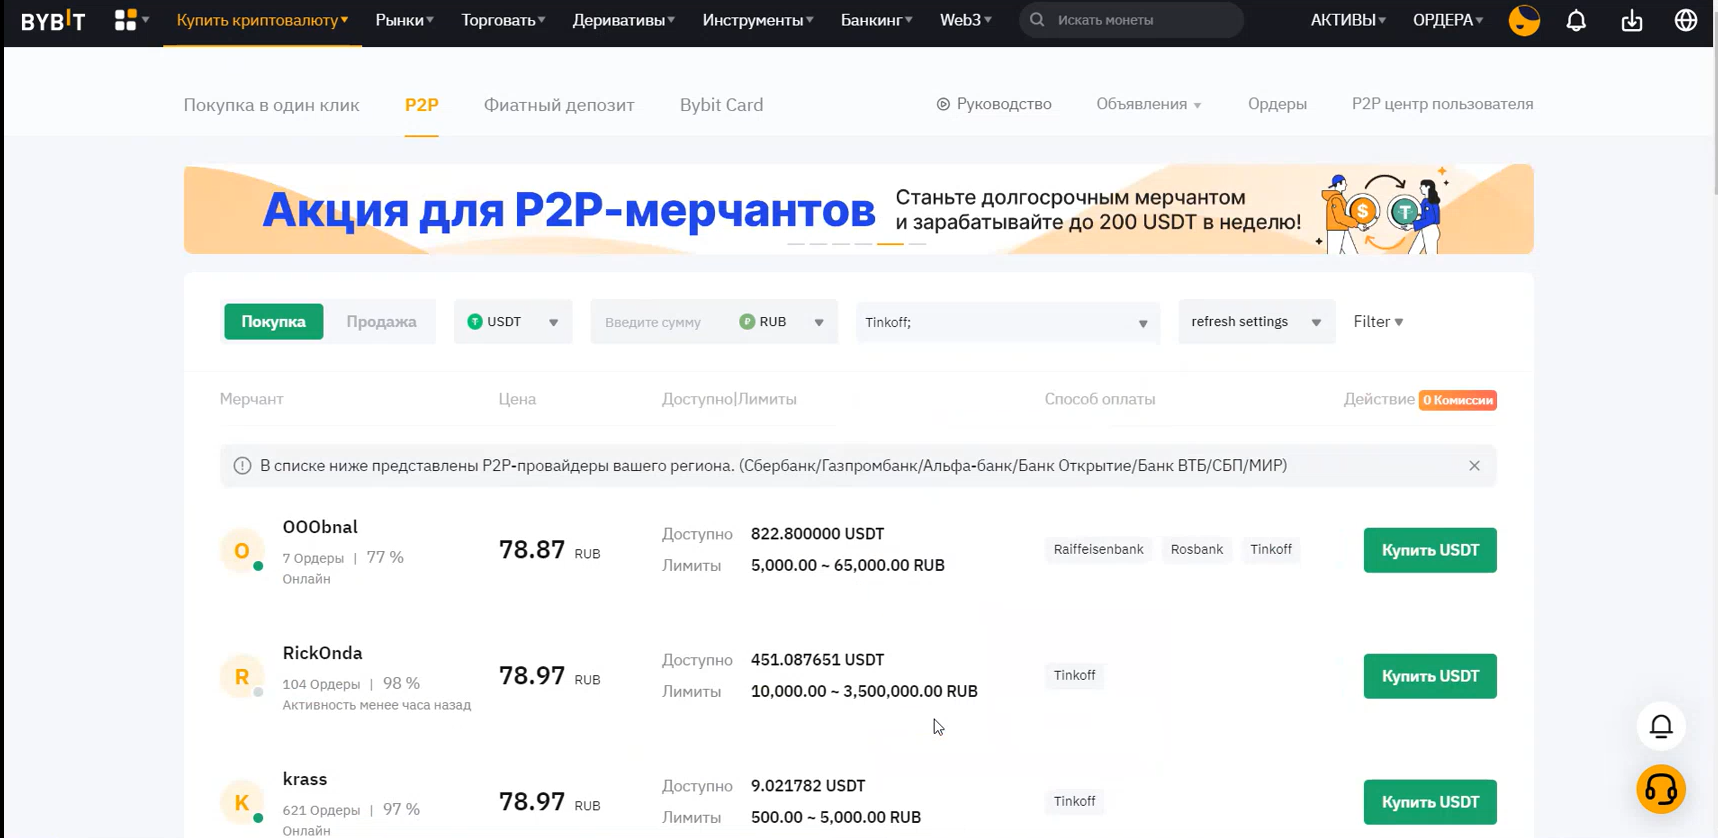Click the 822.800000 USDT available amount
The height and width of the screenshot is (838, 1718).
(x=817, y=534)
